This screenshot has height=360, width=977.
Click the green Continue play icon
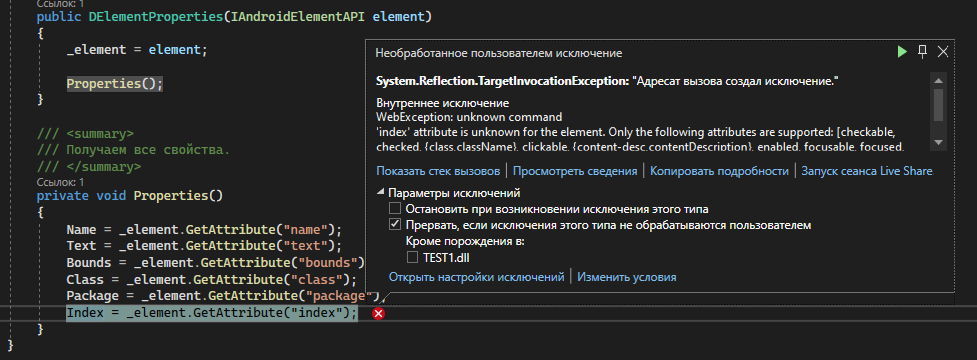[x=902, y=52]
